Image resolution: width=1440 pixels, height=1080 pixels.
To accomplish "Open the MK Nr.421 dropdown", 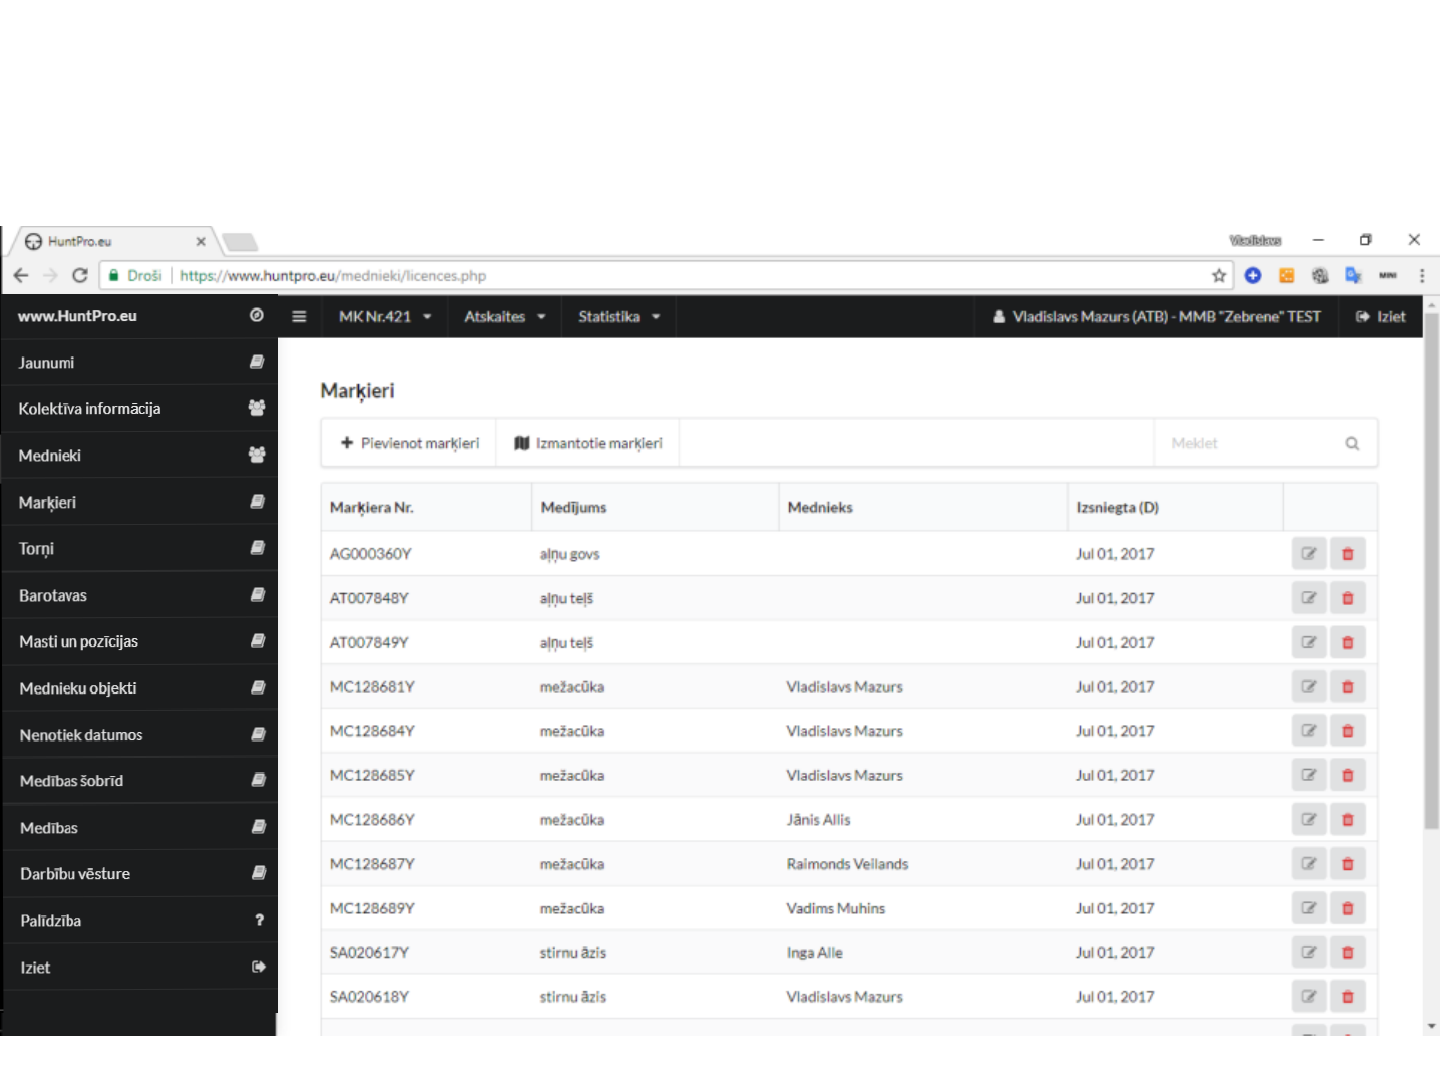I will click(385, 316).
